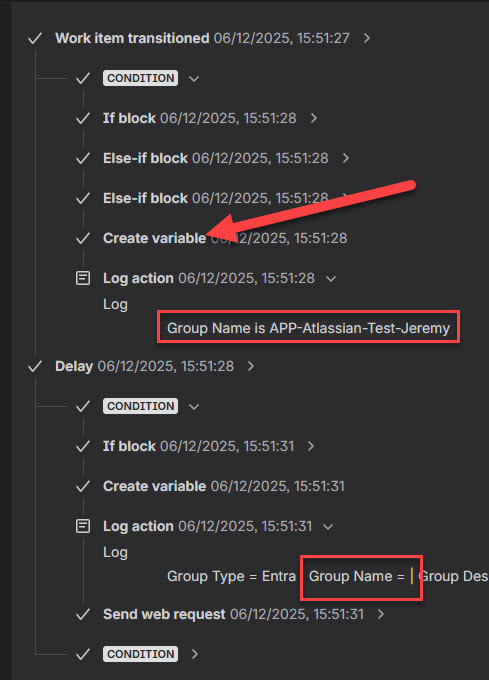The width and height of the screenshot is (489, 680).
Task: Click 'Group Name is APP-Atlassian-Test-Jeremy' log text
Action: point(309,328)
